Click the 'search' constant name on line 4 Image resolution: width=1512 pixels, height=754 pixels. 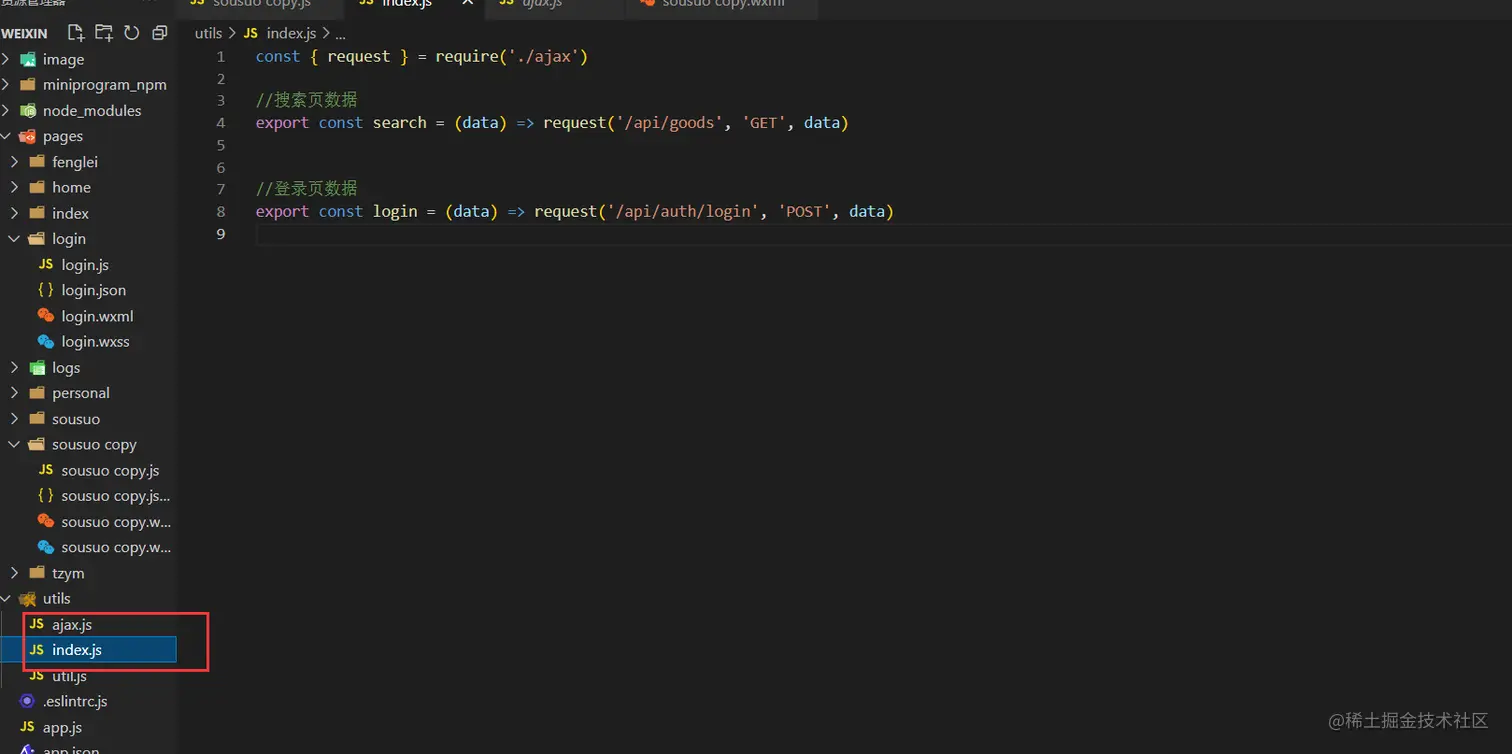coord(400,123)
